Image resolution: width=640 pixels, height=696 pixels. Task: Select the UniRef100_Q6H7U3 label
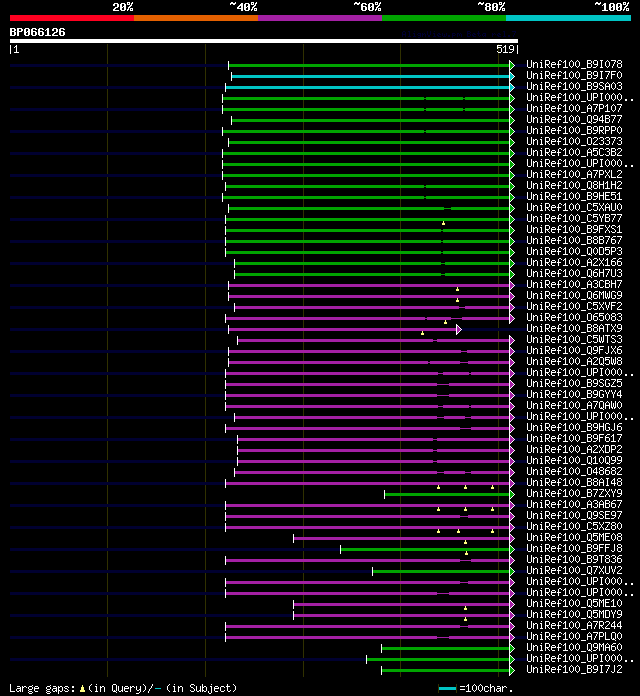pyautogui.click(x=574, y=273)
